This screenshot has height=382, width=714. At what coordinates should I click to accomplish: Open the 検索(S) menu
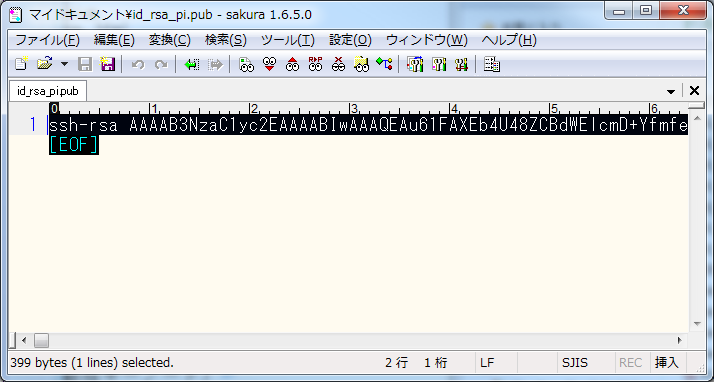[226, 40]
